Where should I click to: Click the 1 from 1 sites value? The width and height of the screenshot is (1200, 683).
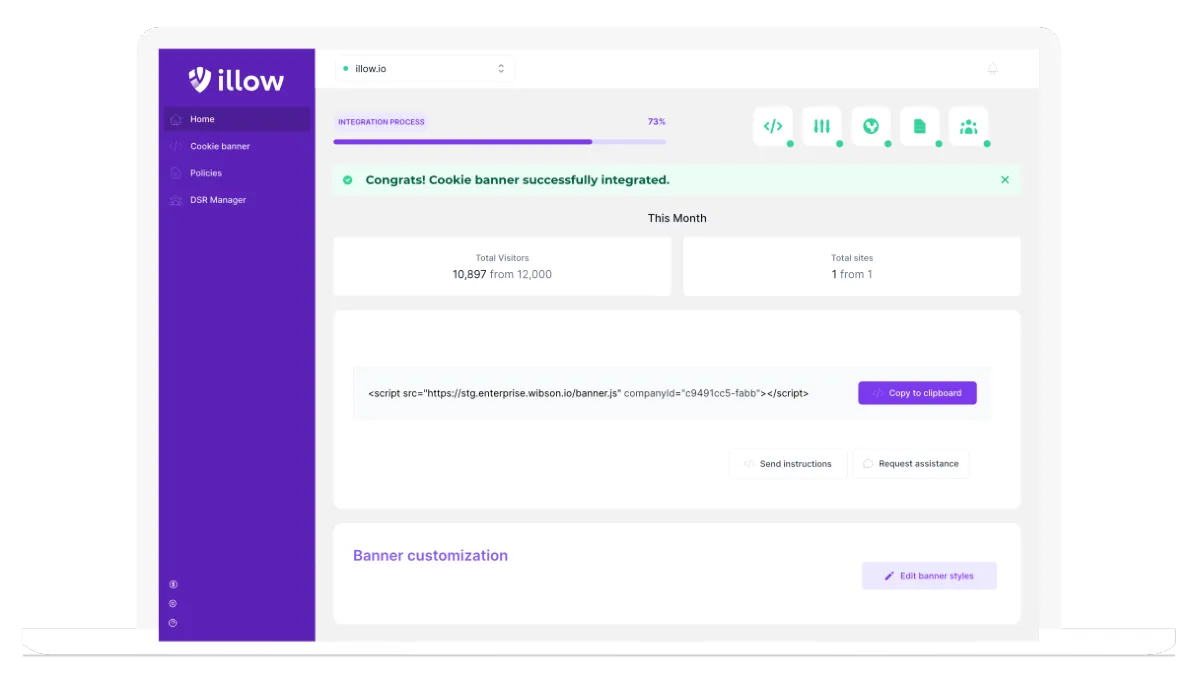point(852,274)
